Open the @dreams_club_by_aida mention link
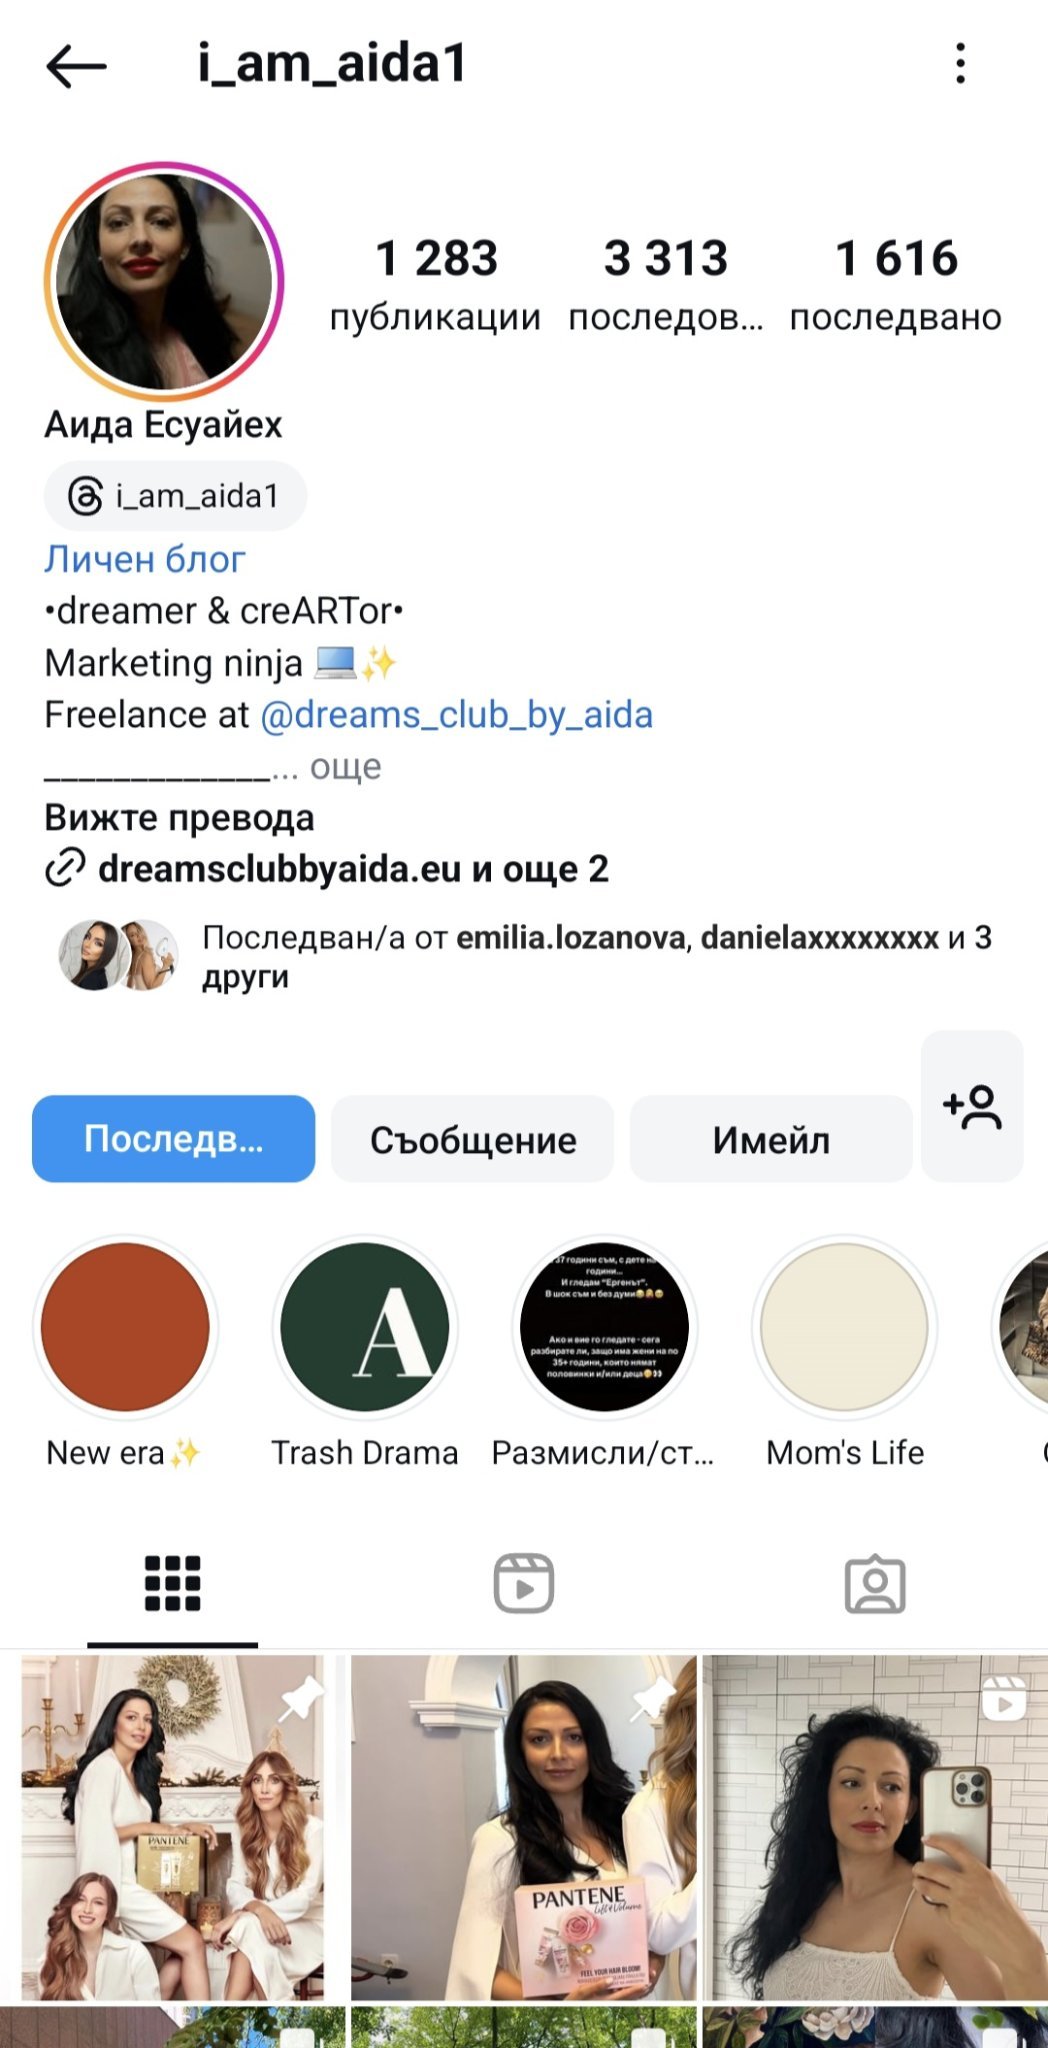 pyautogui.click(x=456, y=715)
